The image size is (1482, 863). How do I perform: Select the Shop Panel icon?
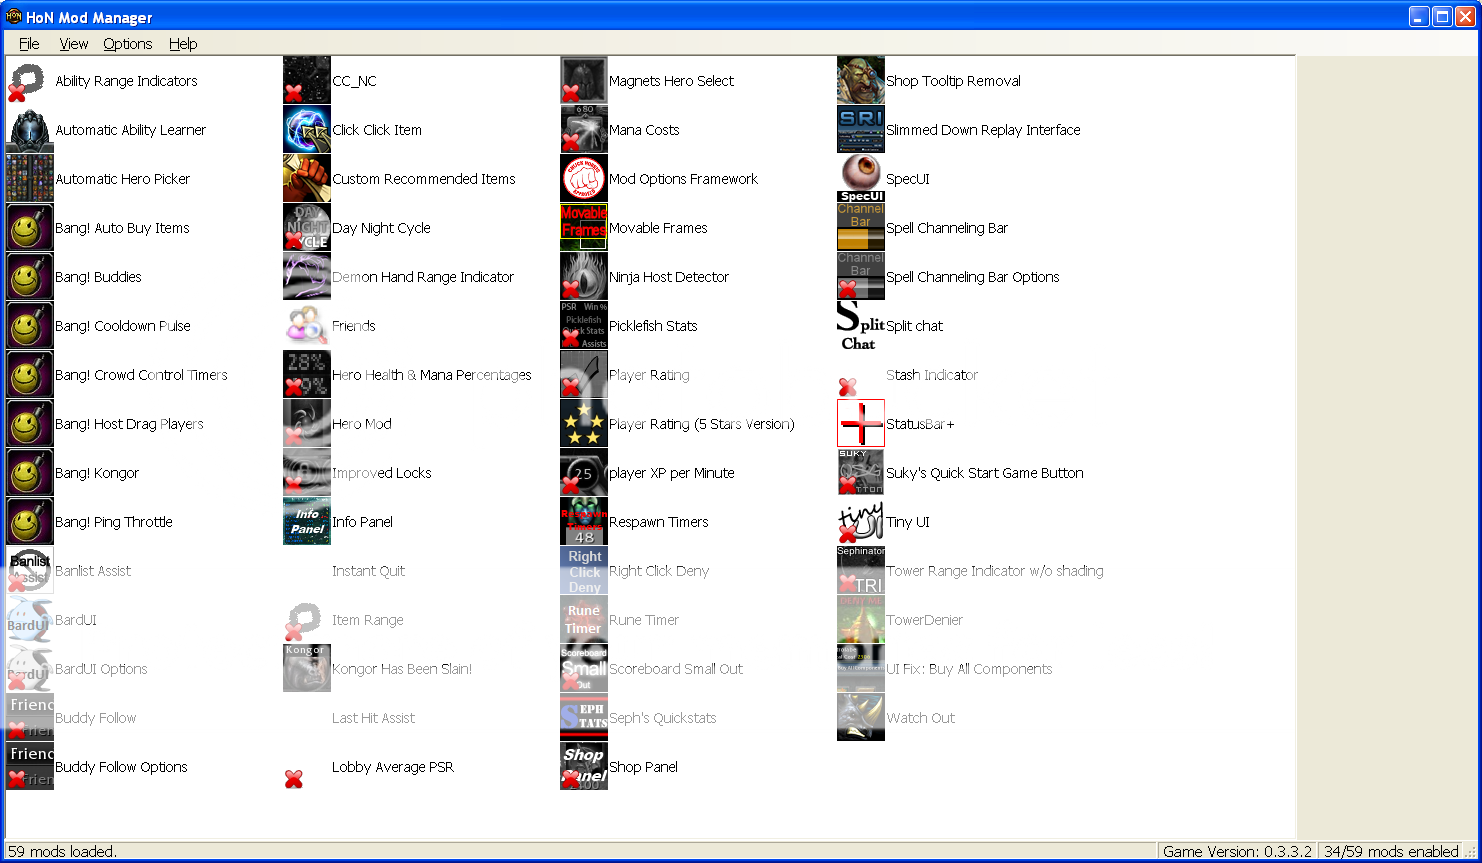(x=584, y=767)
